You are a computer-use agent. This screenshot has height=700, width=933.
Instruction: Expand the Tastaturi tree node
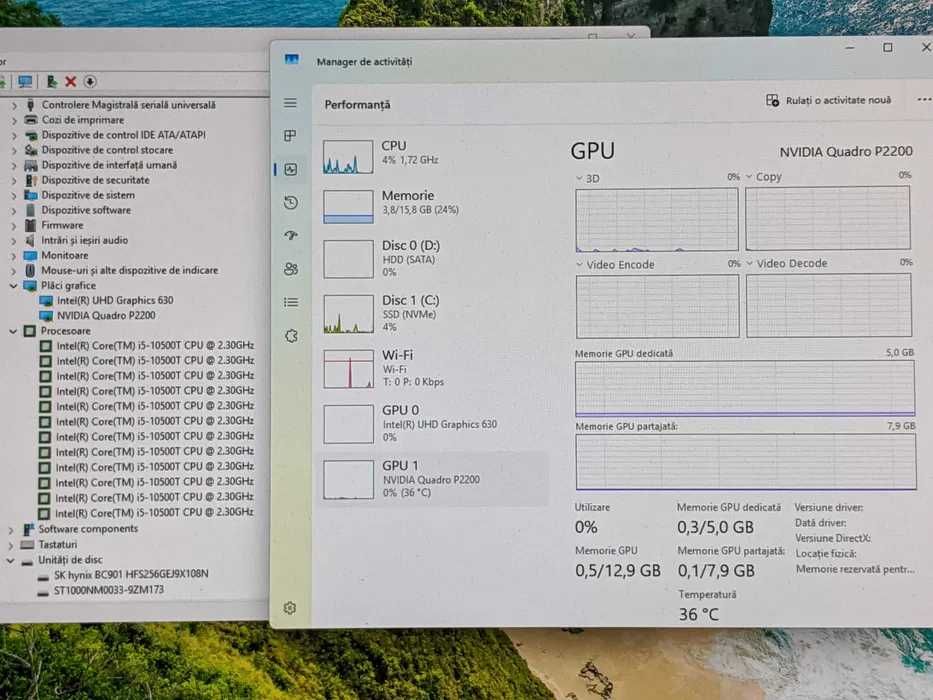pyautogui.click(x=11, y=545)
